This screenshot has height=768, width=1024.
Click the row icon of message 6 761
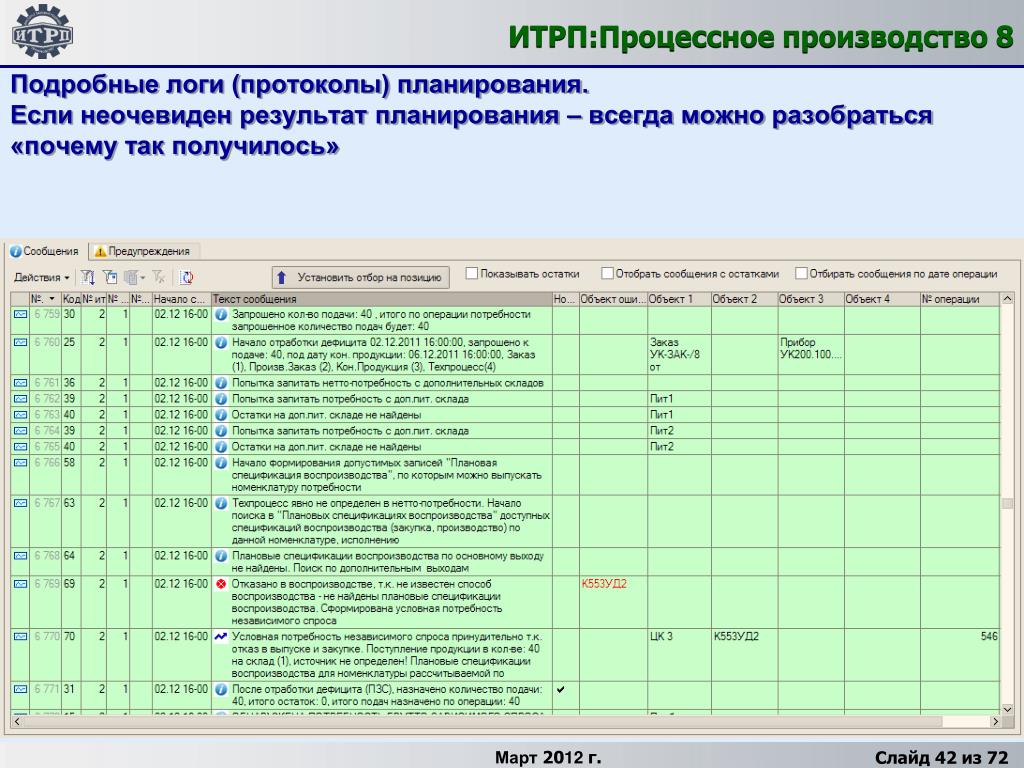[x=20, y=383]
